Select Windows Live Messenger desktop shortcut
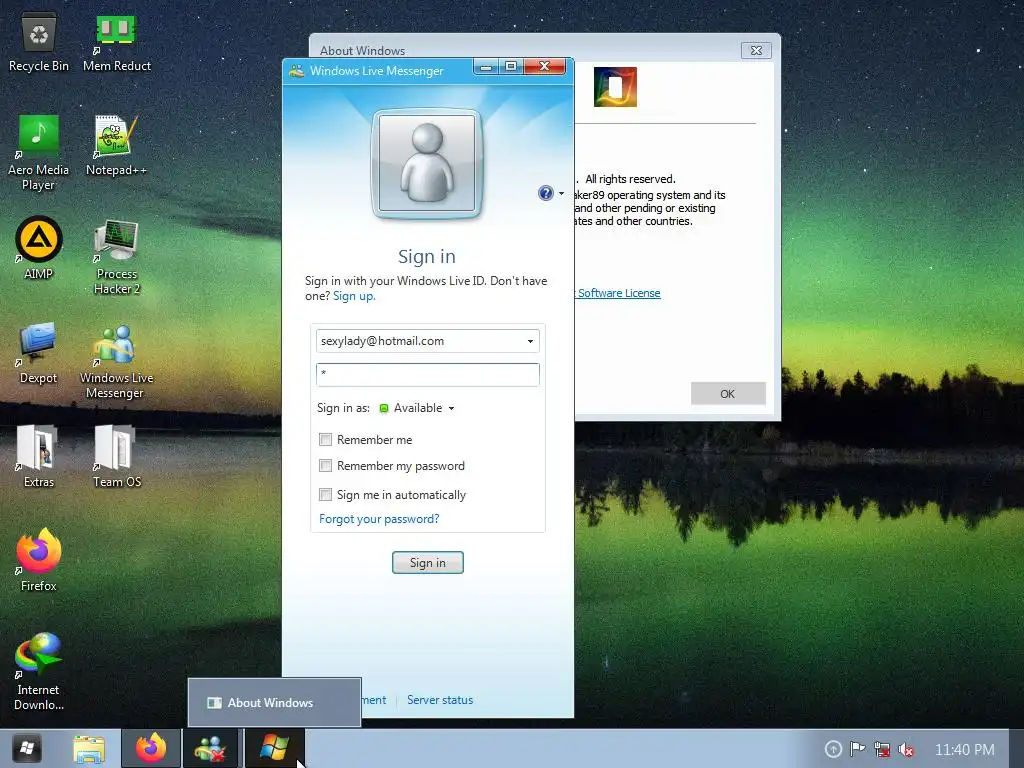Screen dimensions: 1024x768 [116, 360]
